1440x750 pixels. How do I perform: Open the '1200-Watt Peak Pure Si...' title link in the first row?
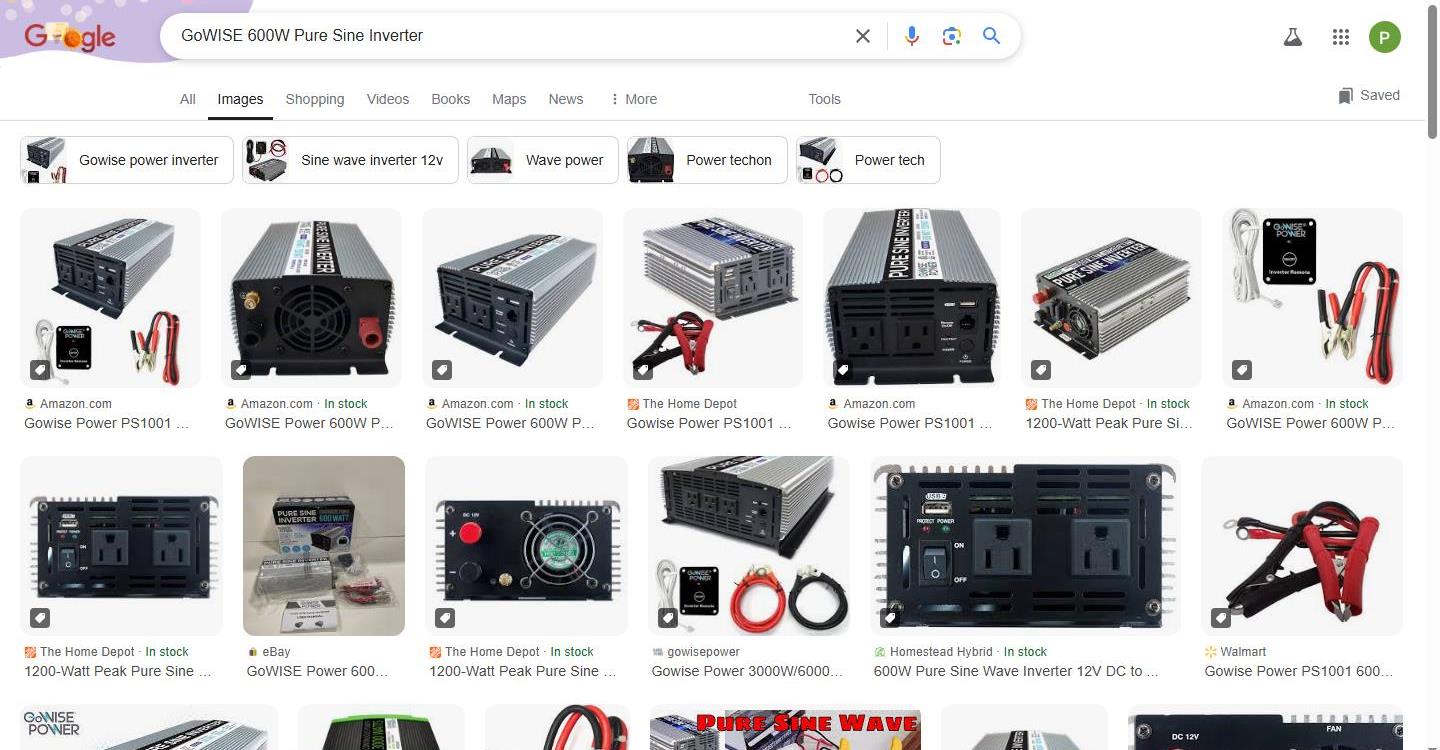[1109, 423]
